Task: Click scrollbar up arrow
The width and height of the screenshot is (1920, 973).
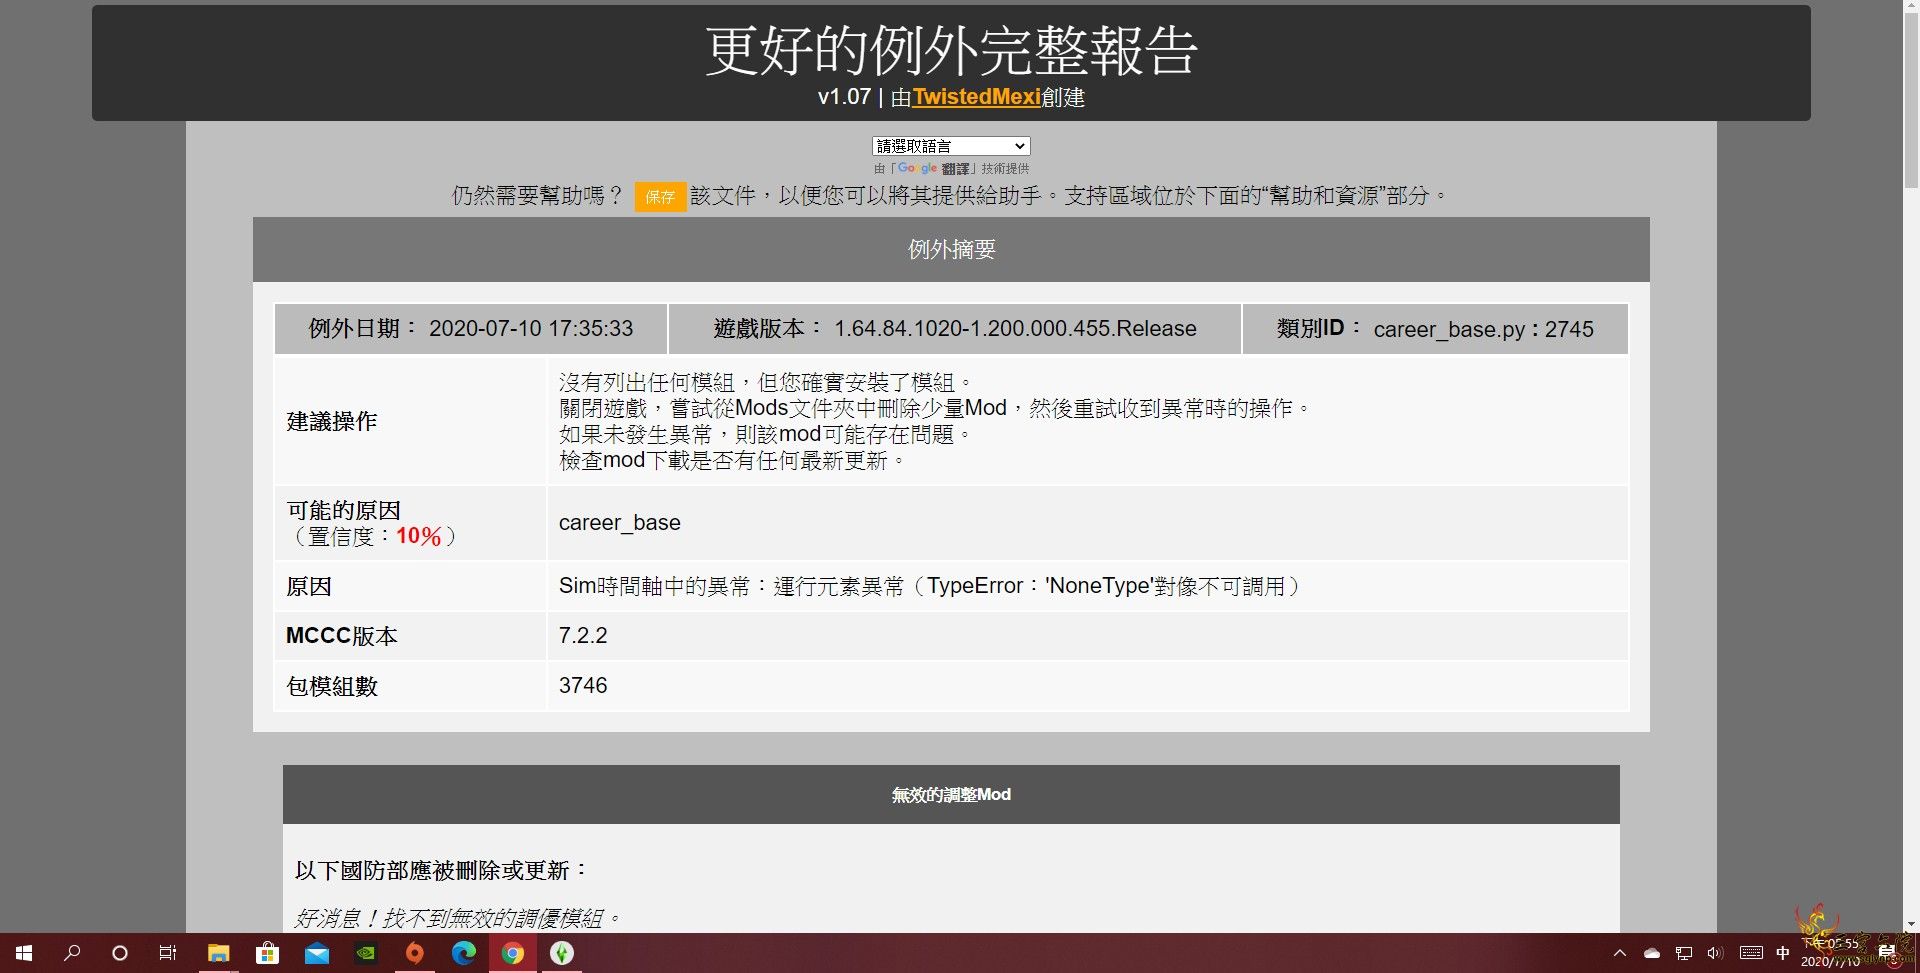Action: (x=1911, y=7)
